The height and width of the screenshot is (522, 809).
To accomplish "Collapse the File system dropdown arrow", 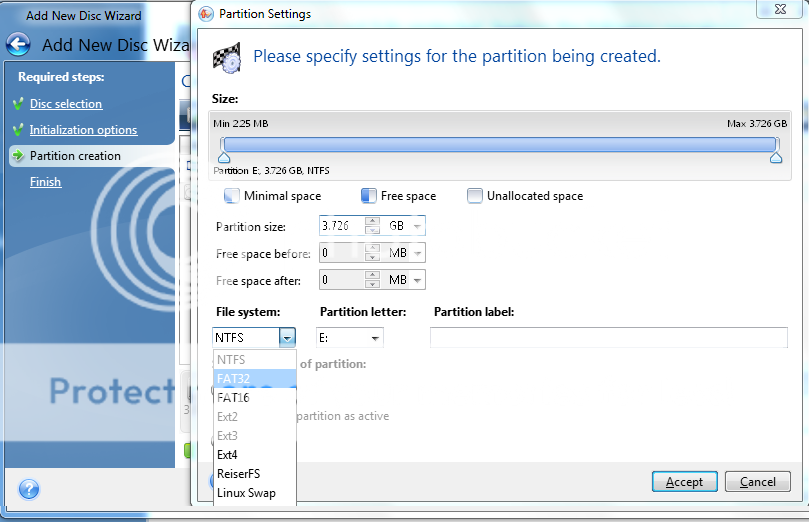I will [287, 338].
